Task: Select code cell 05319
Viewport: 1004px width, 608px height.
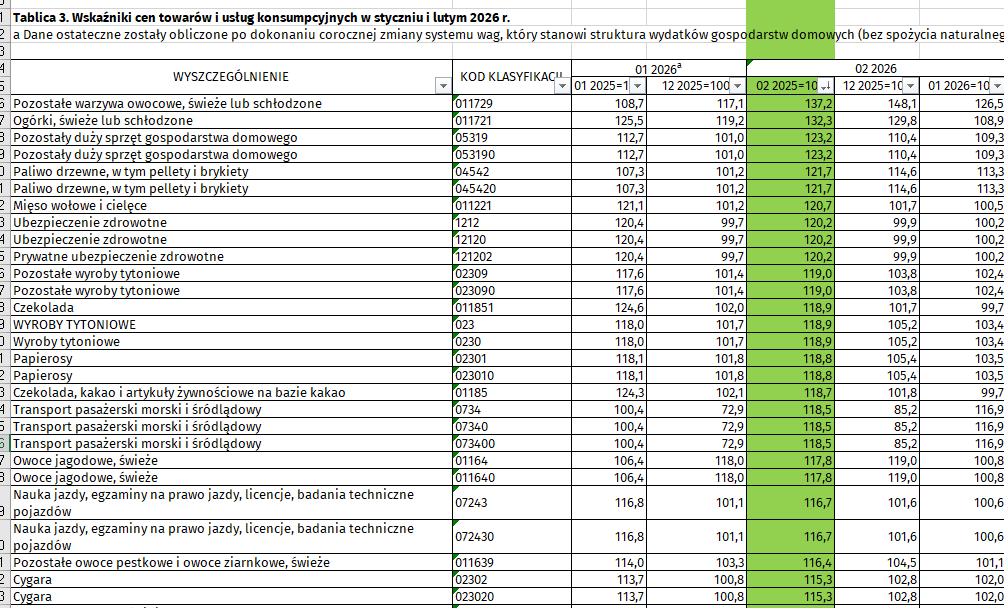Action: click(x=512, y=138)
